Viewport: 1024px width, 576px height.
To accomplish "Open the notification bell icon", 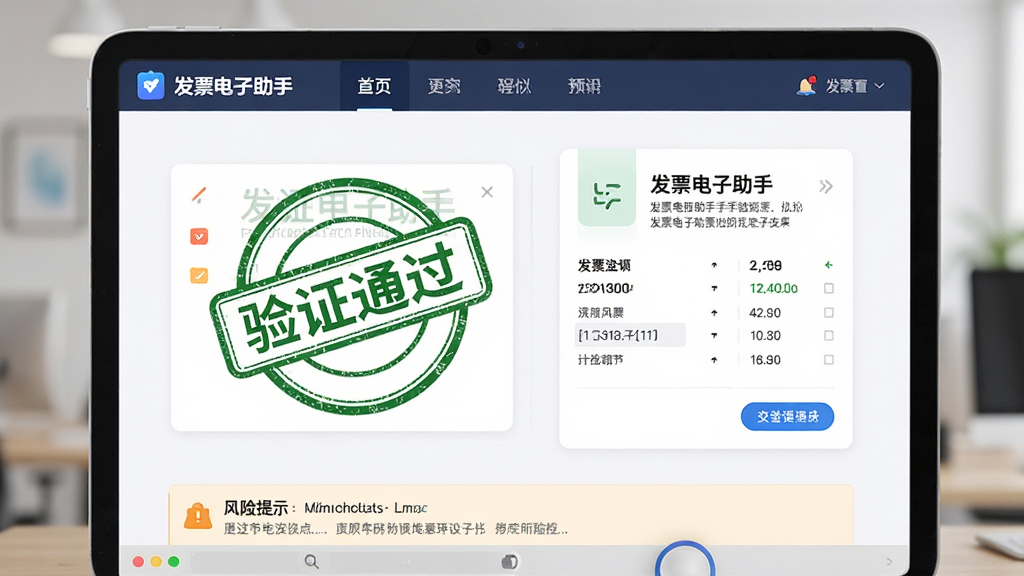I will coord(807,86).
